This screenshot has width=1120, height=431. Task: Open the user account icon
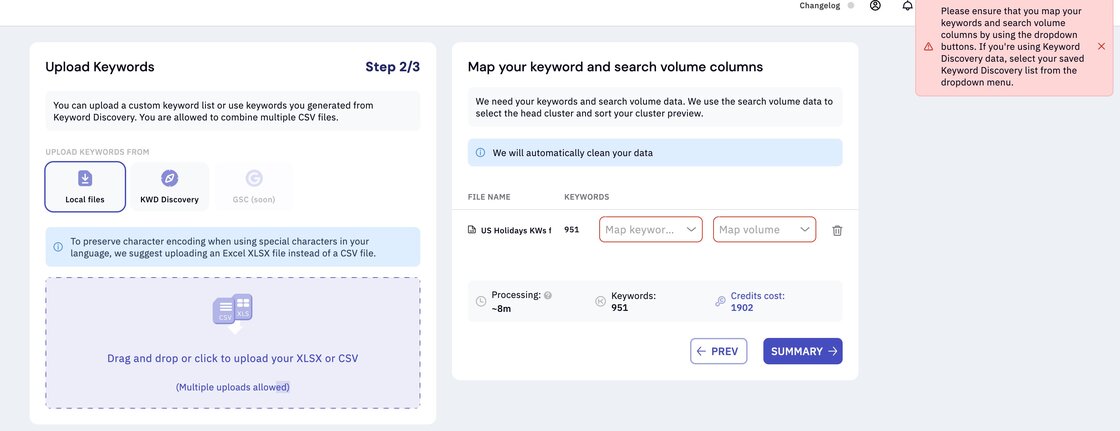[x=875, y=6]
